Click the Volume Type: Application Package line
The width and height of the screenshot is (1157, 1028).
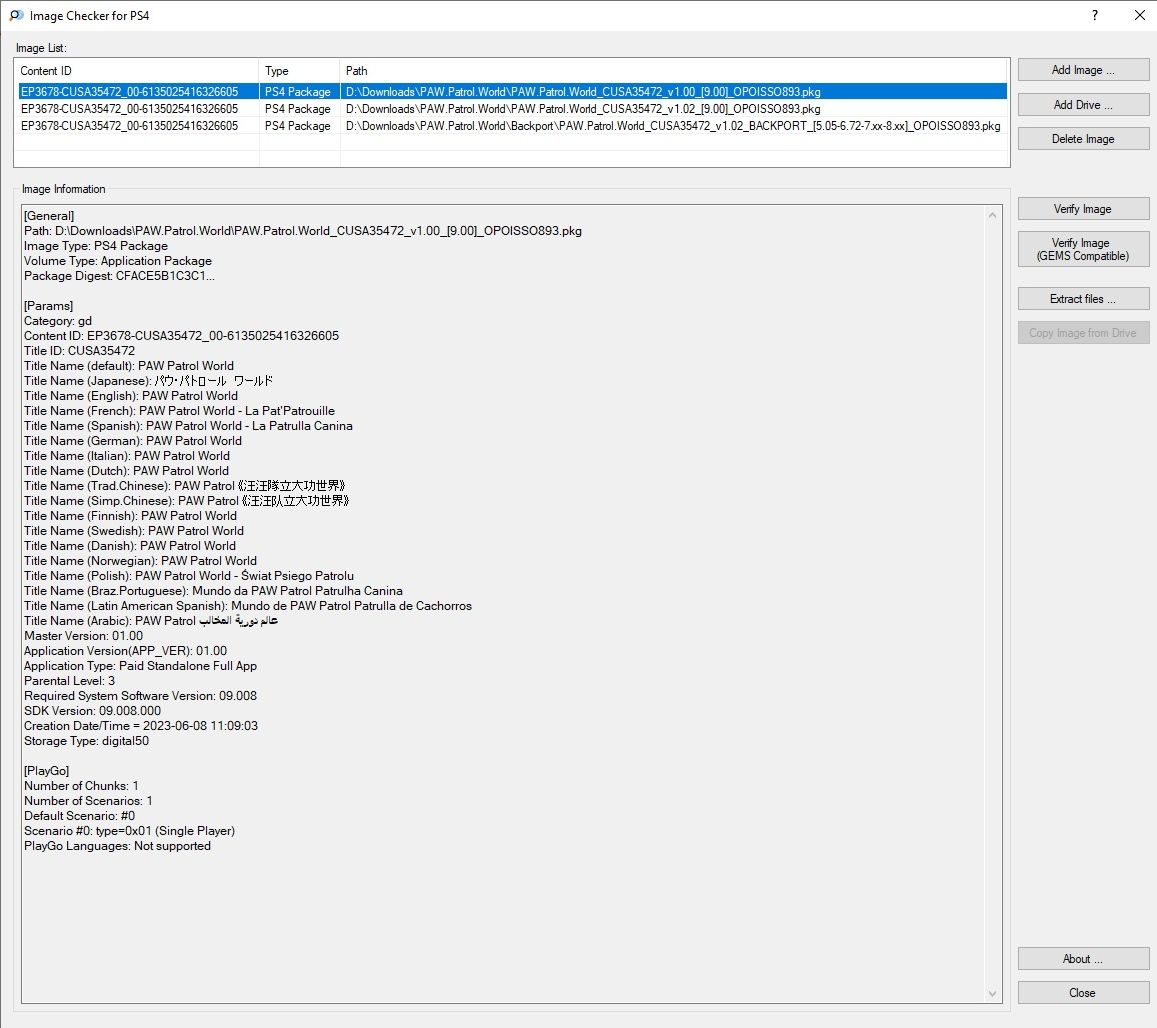pos(118,261)
